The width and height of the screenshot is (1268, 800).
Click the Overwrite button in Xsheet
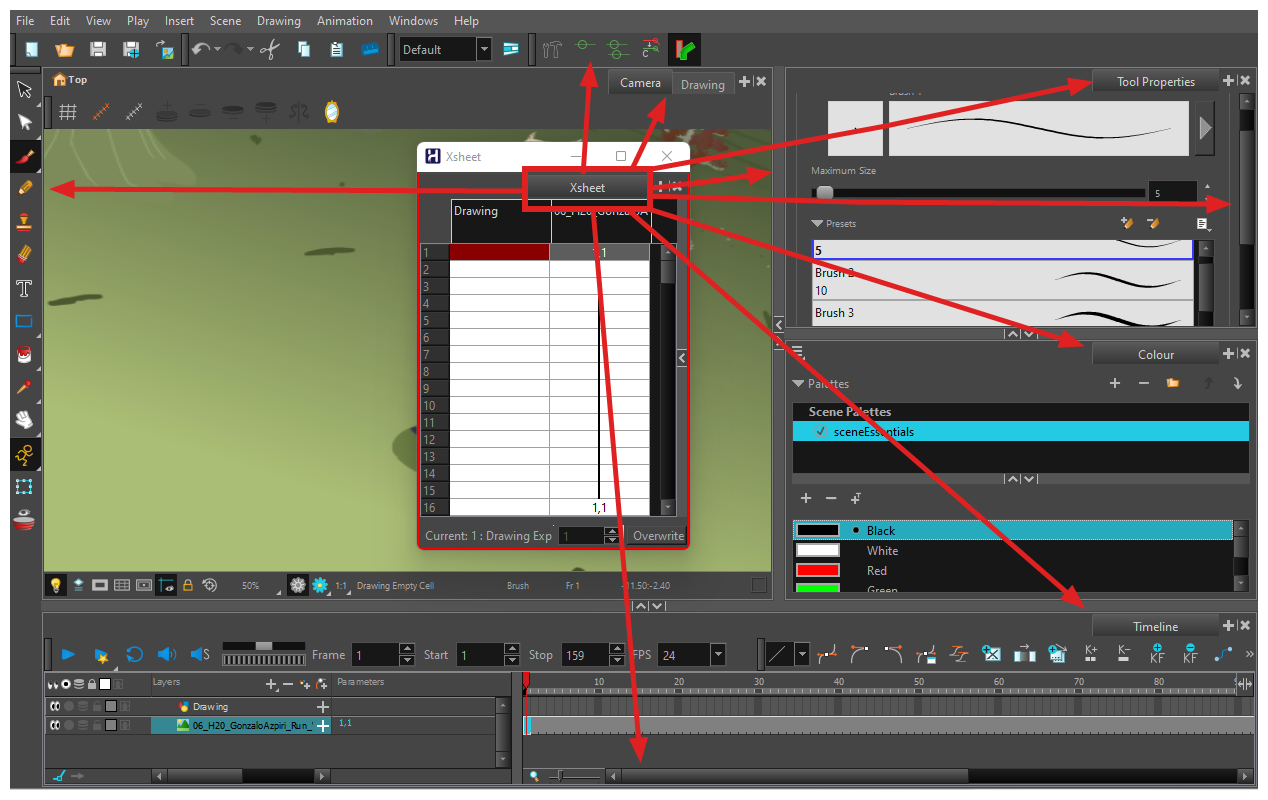(658, 536)
